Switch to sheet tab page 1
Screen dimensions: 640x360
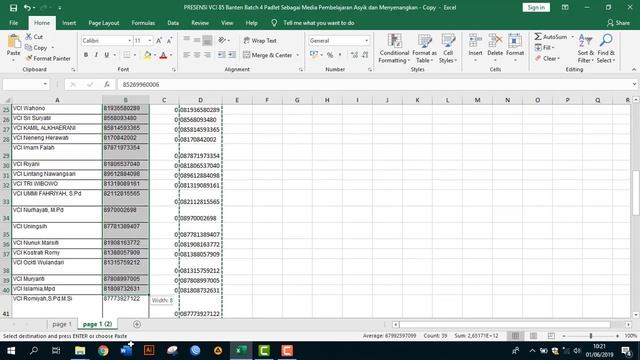coord(62,324)
